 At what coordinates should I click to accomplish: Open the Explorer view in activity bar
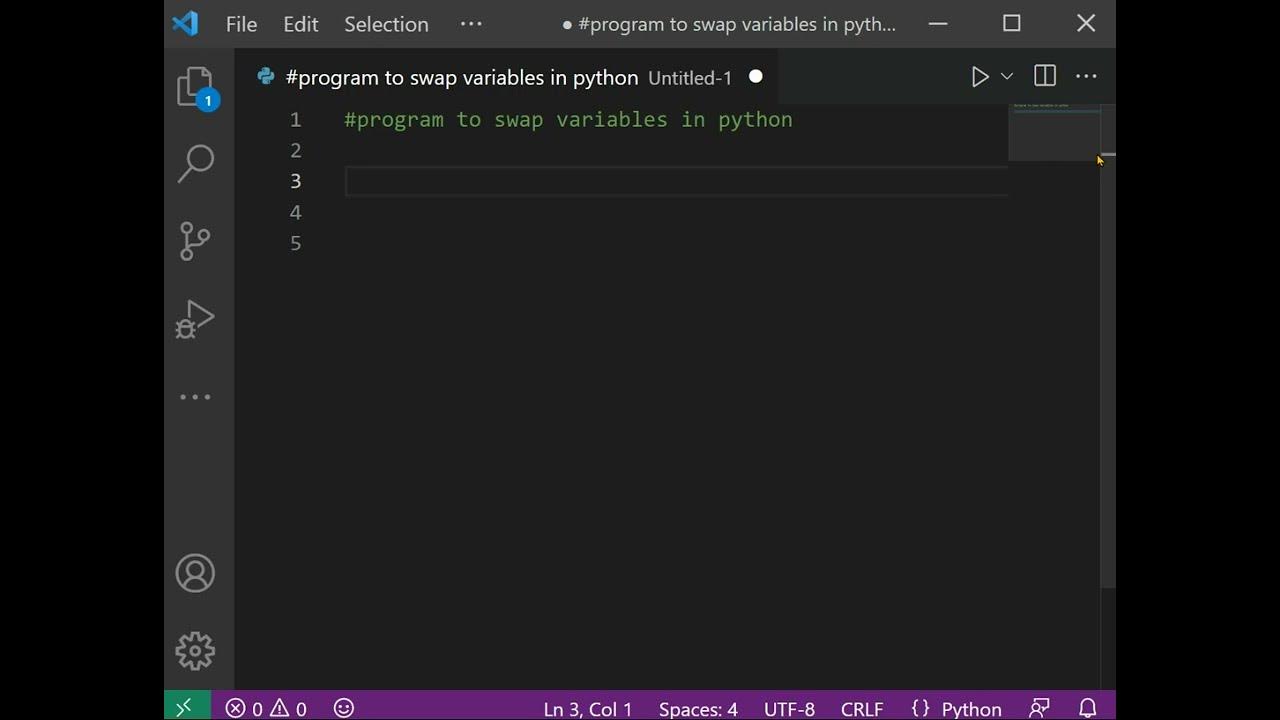click(195, 87)
